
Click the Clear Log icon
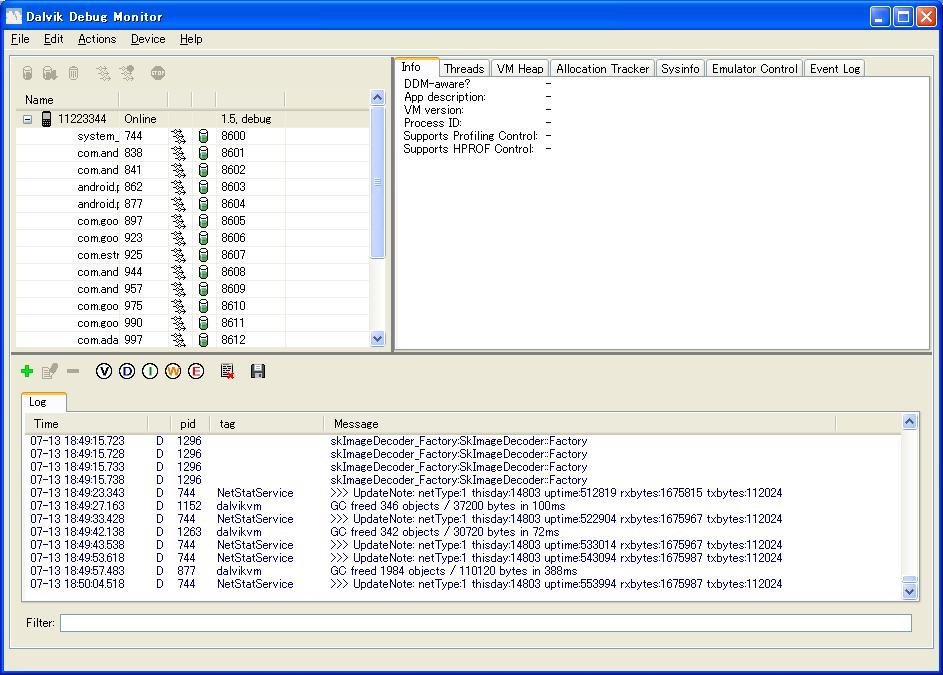point(227,371)
